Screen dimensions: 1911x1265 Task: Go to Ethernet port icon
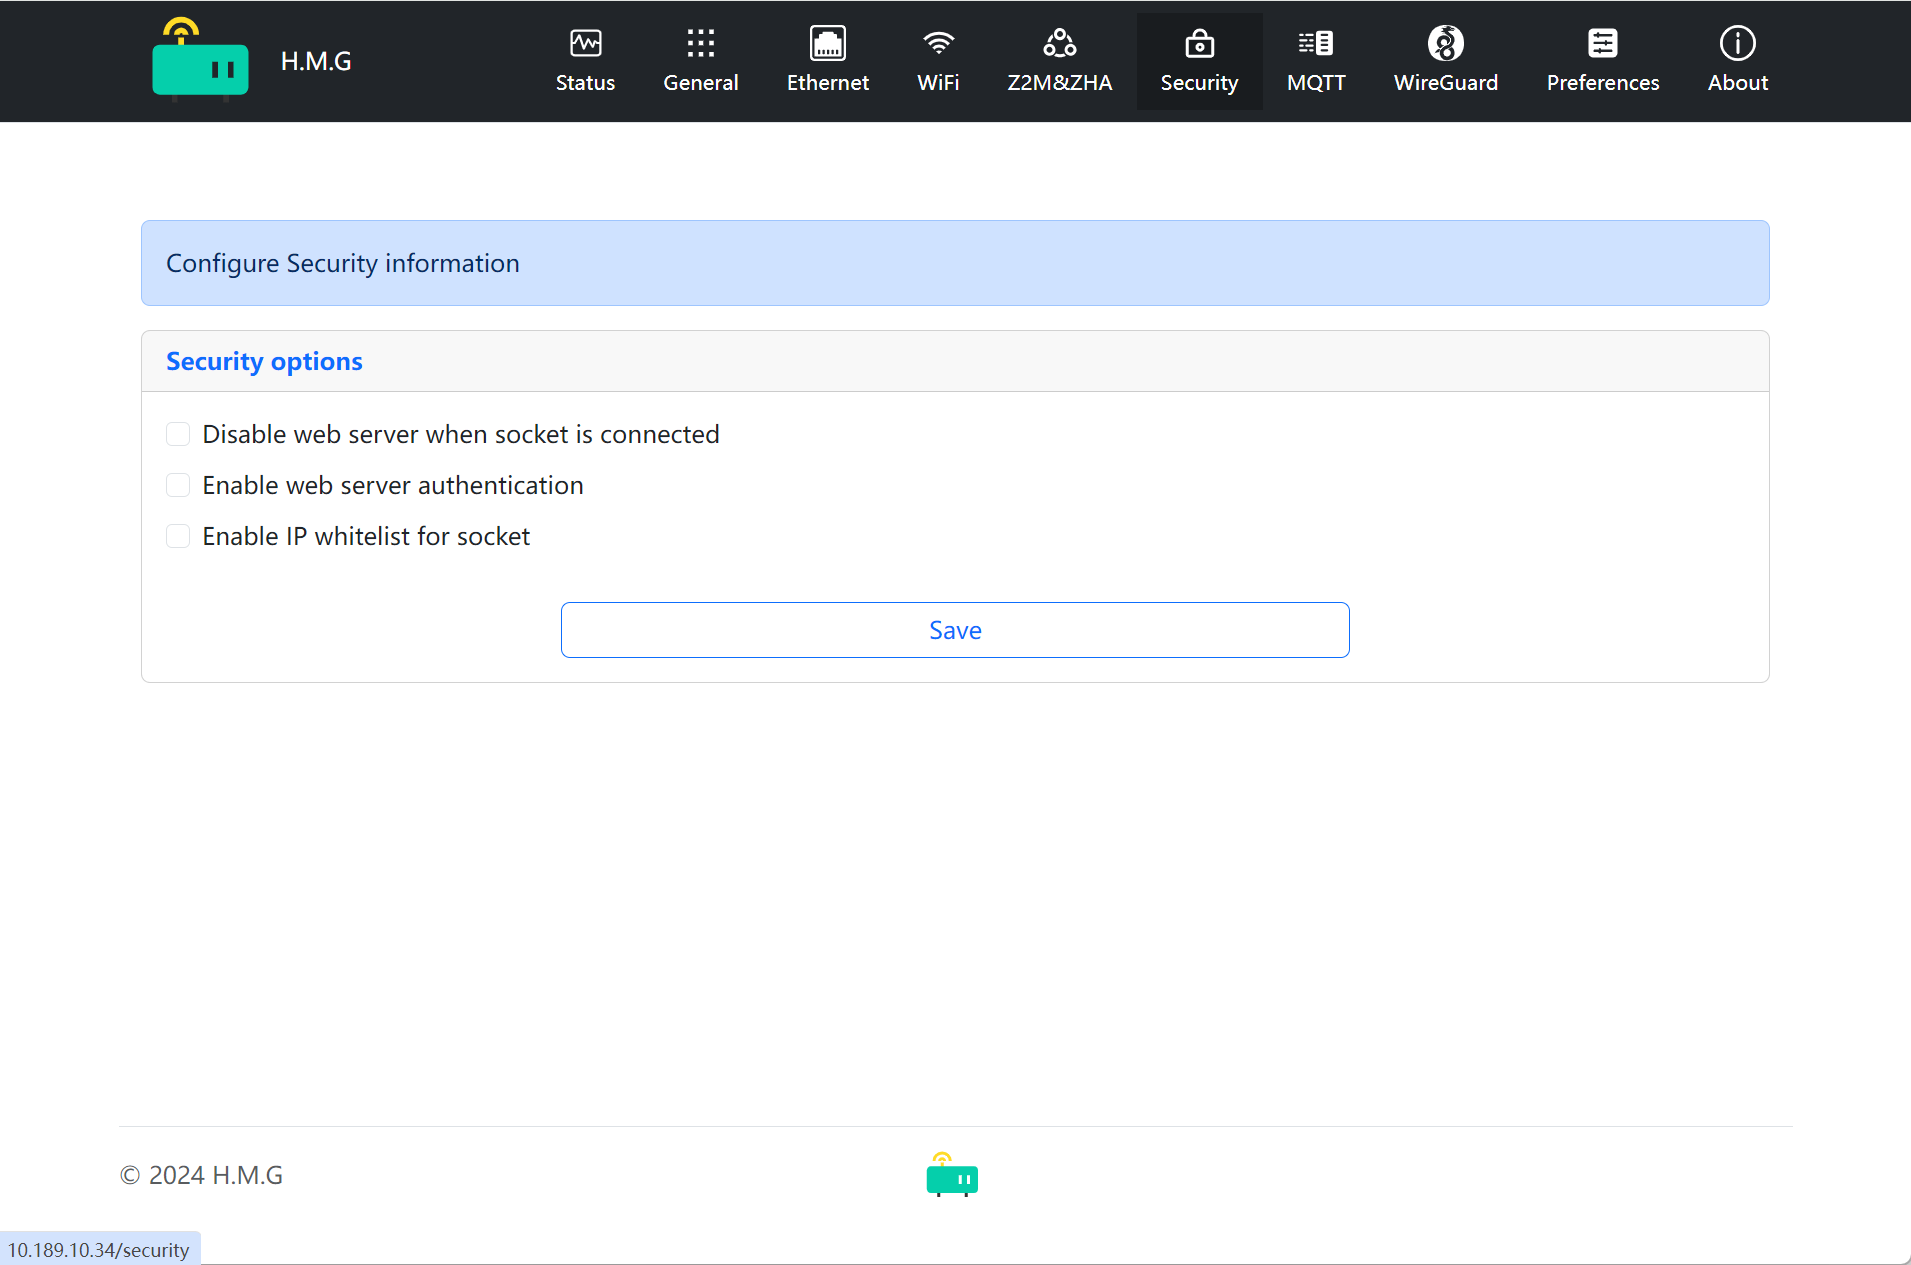click(x=827, y=43)
